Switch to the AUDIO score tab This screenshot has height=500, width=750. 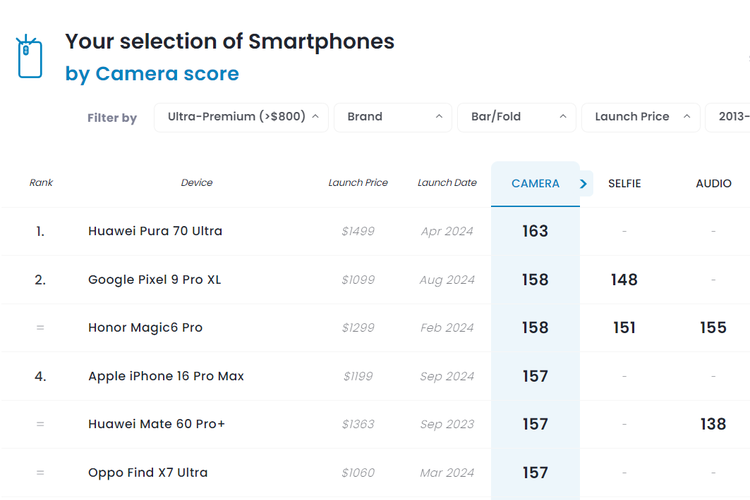click(x=713, y=184)
